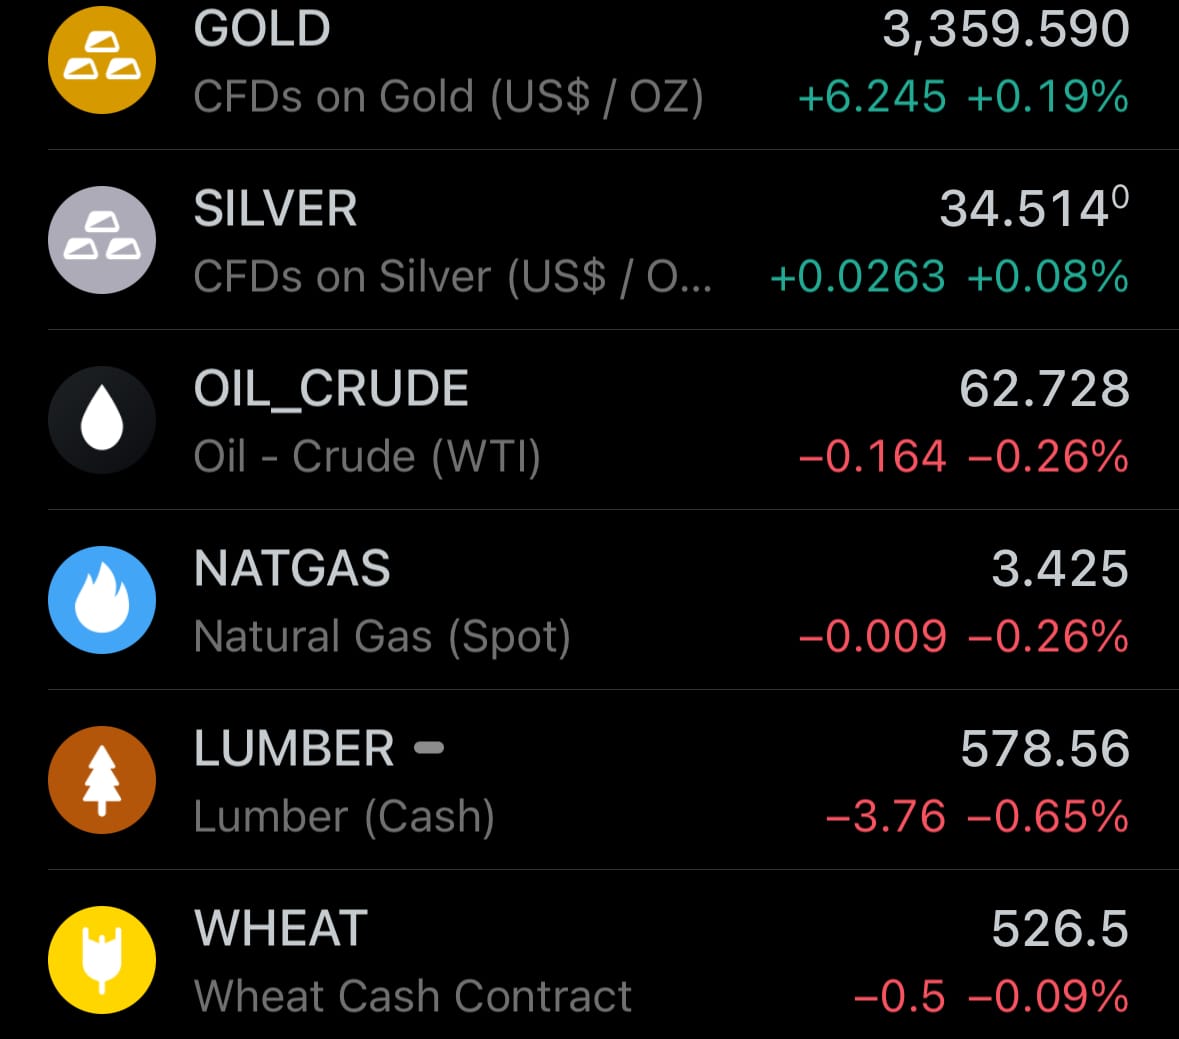
Task: Tap the lumber tree icon
Action: click(x=102, y=780)
